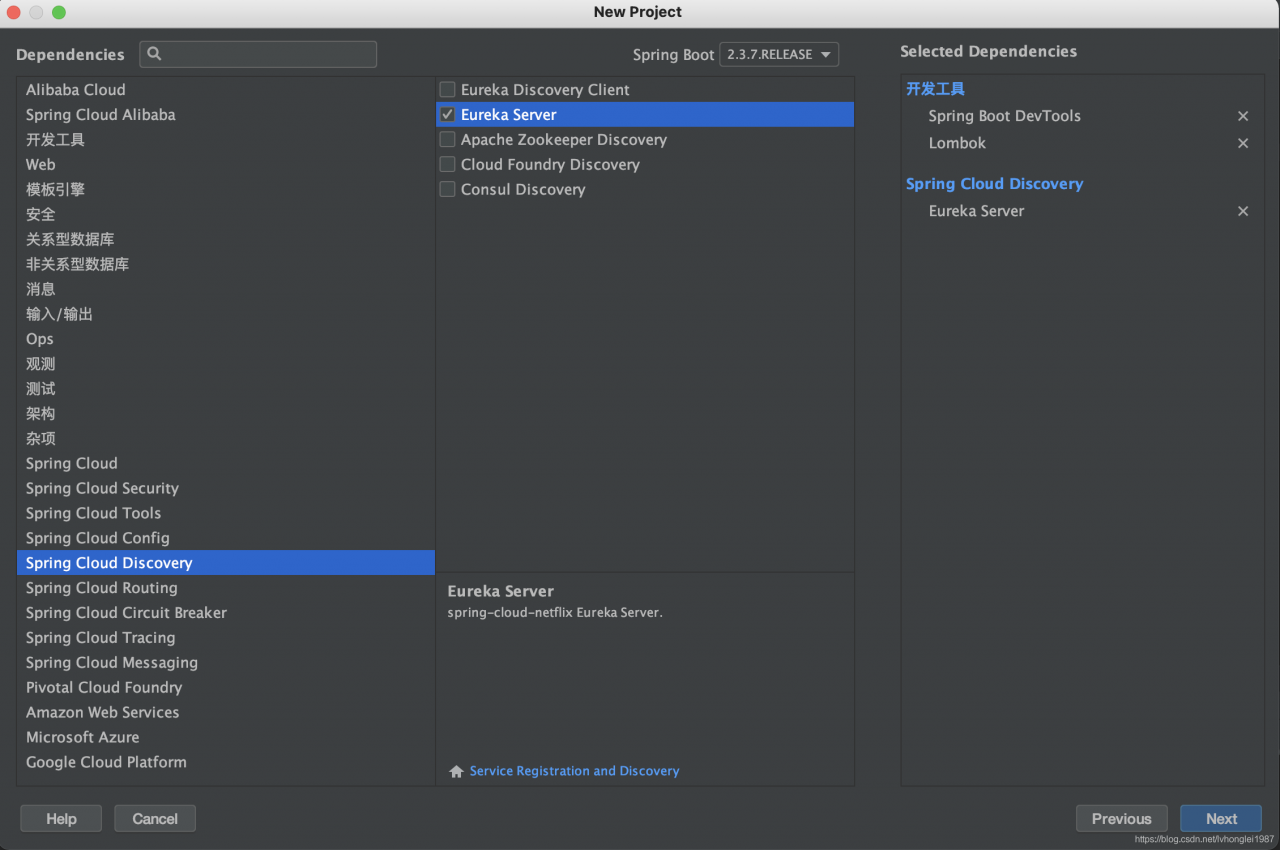Go back with the Previous button
The height and width of the screenshot is (850, 1280).
(x=1121, y=819)
